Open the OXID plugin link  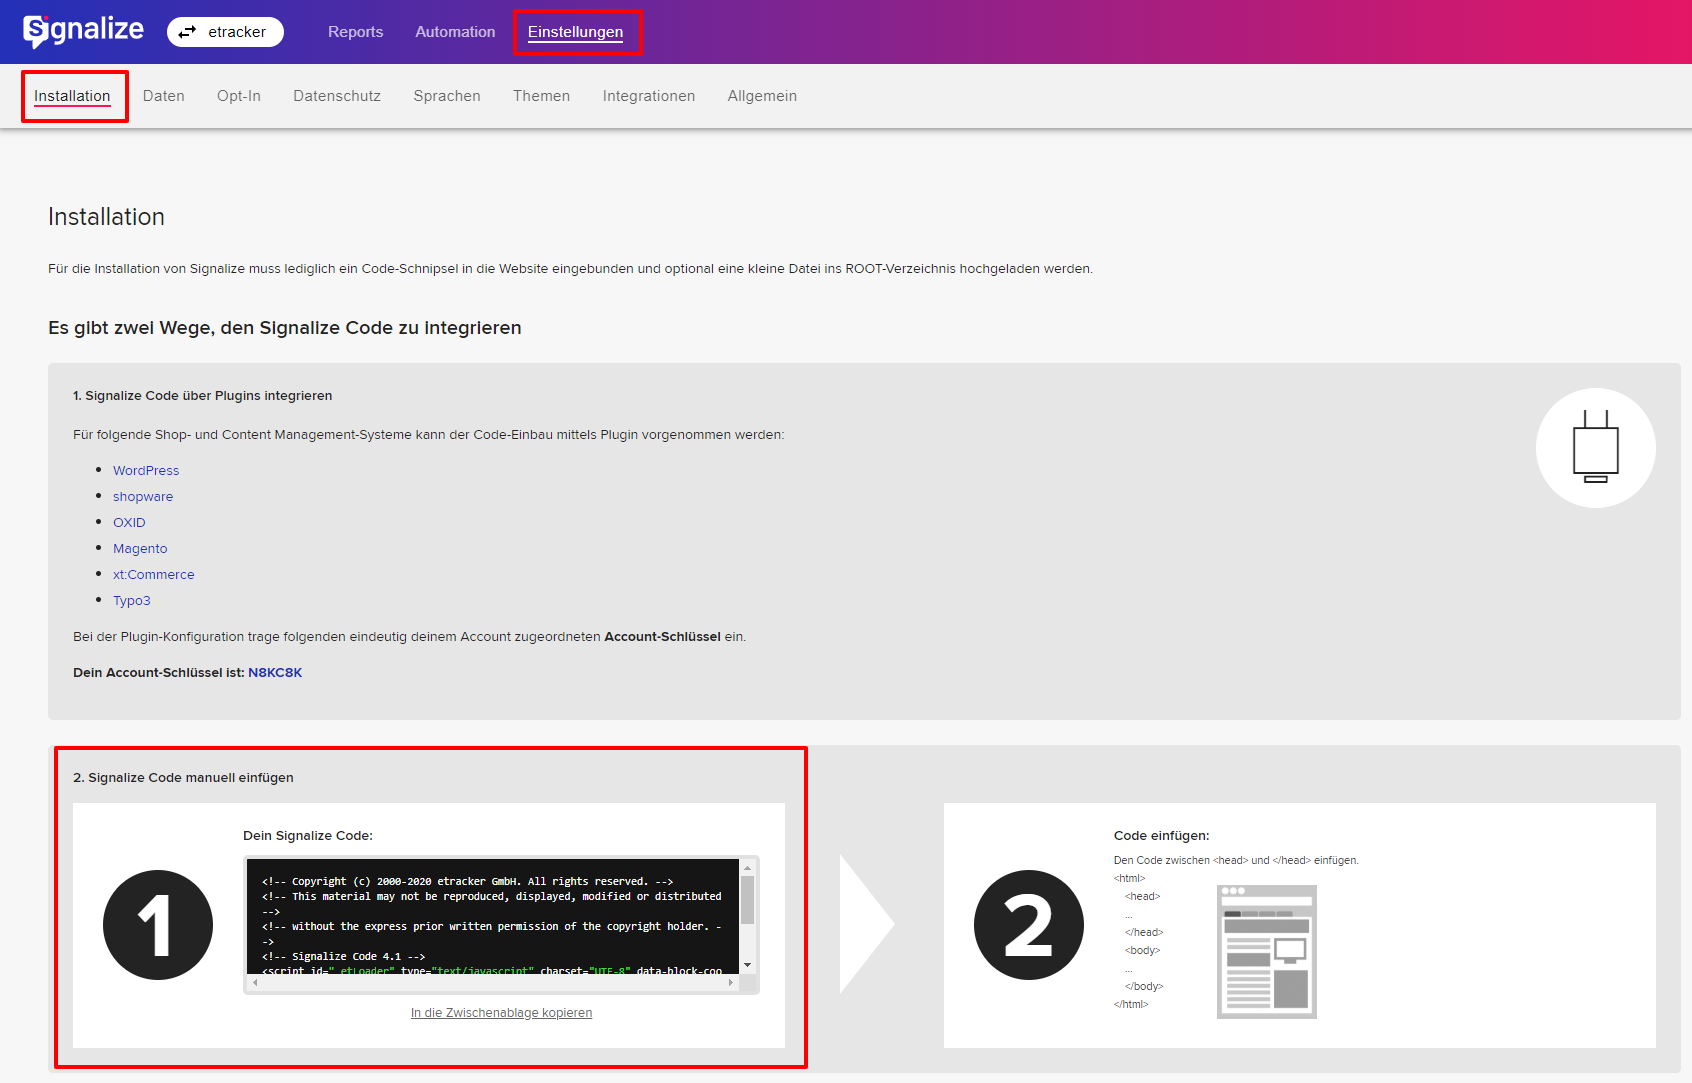click(x=129, y=522)
